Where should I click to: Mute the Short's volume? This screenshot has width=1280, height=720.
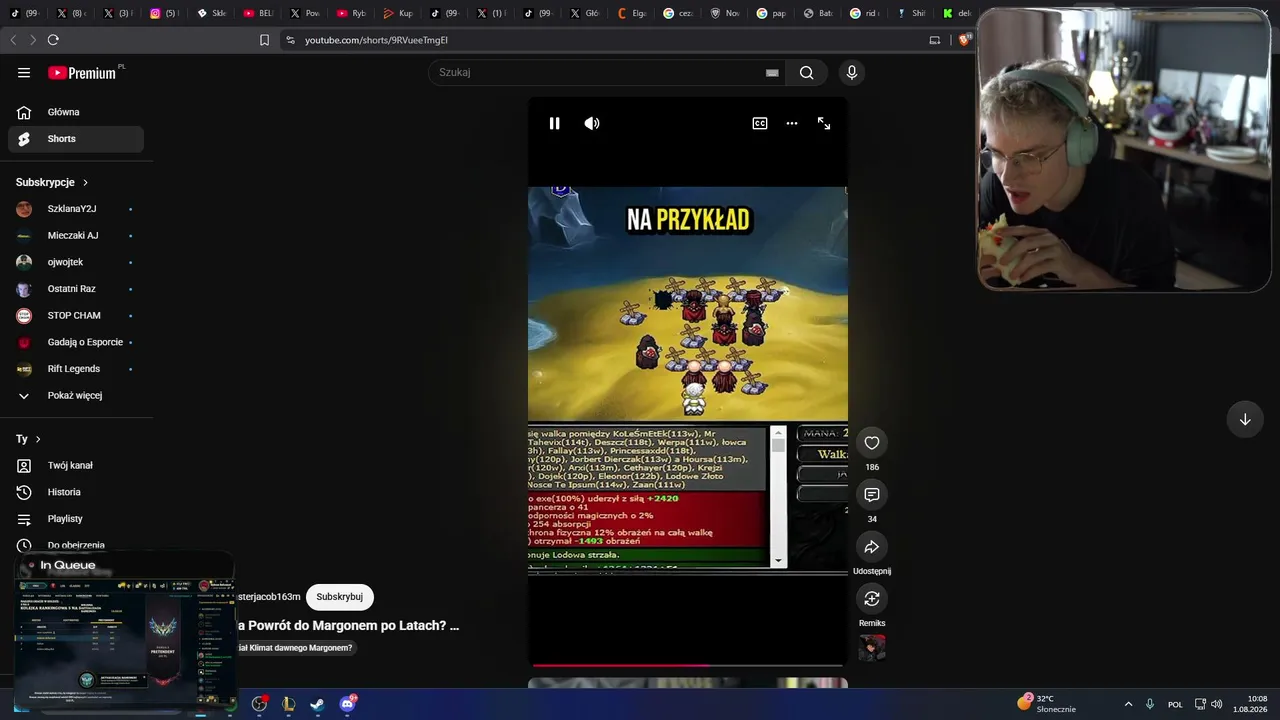pos(592,123)
